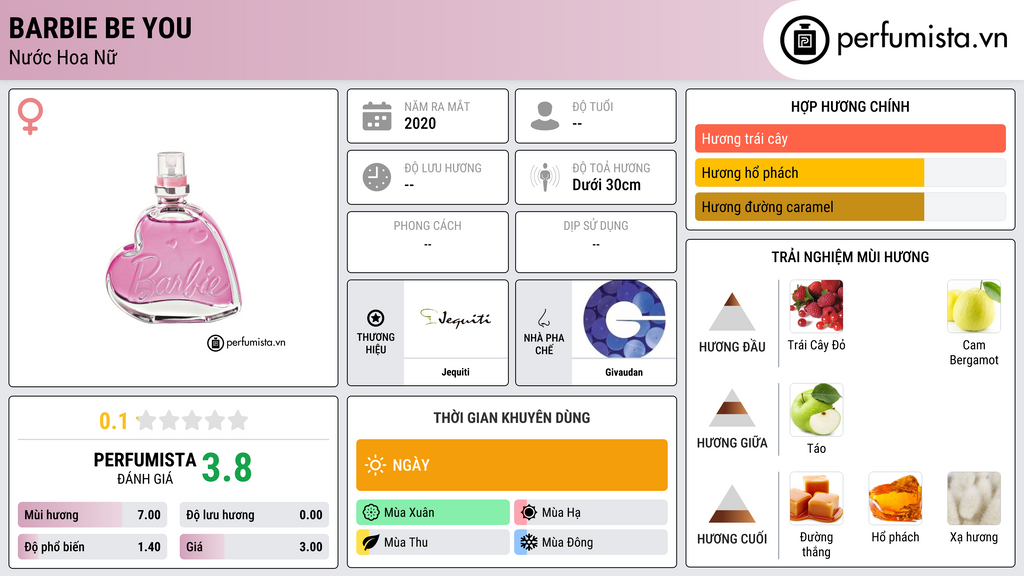Select the Mùa Hạ season
This screenshot has height=576, width=1024.
coord(591,513)
